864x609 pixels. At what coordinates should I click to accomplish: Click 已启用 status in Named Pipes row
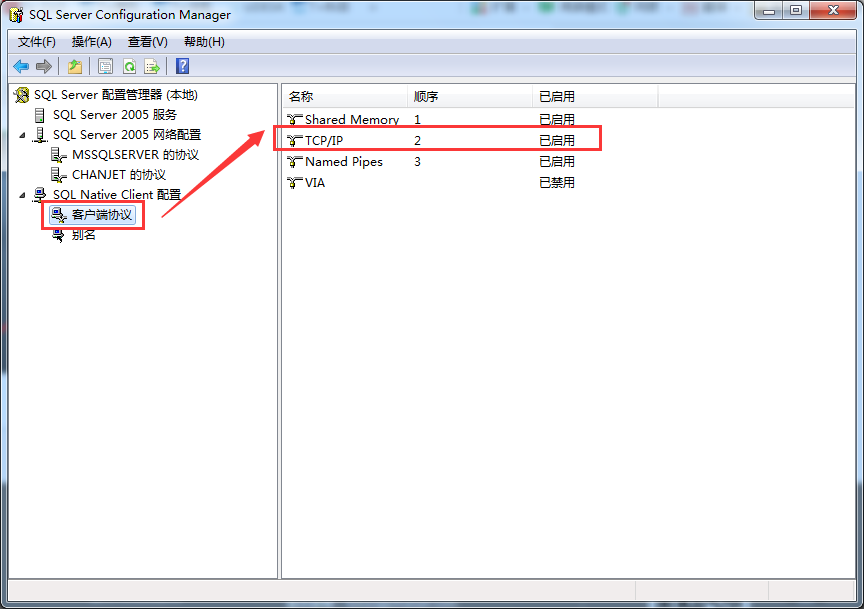(557, 161)
